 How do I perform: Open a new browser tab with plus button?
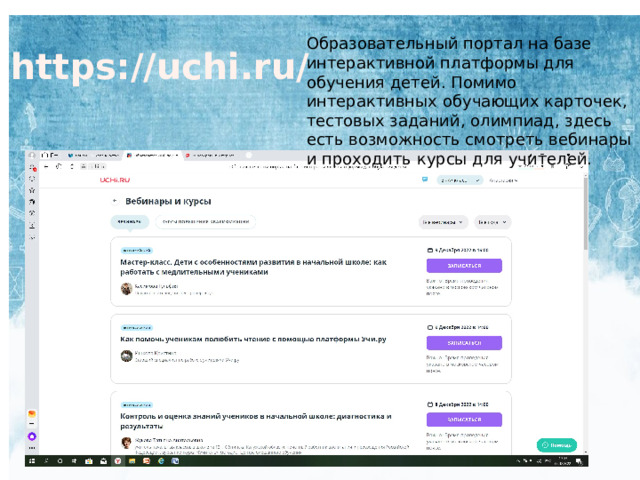(x=249, y=155)
